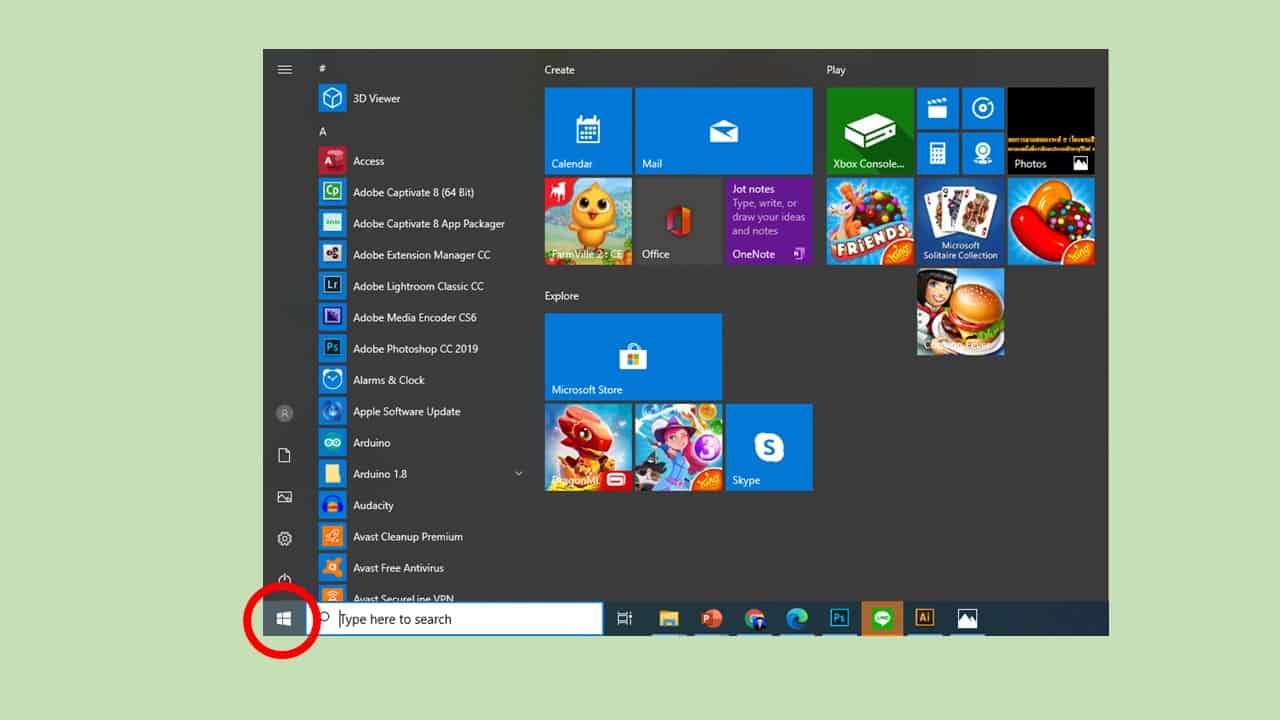Open Microsoft Edge from the taskbar
This screenshot has width=1280, height=720.
pos(797,619)
